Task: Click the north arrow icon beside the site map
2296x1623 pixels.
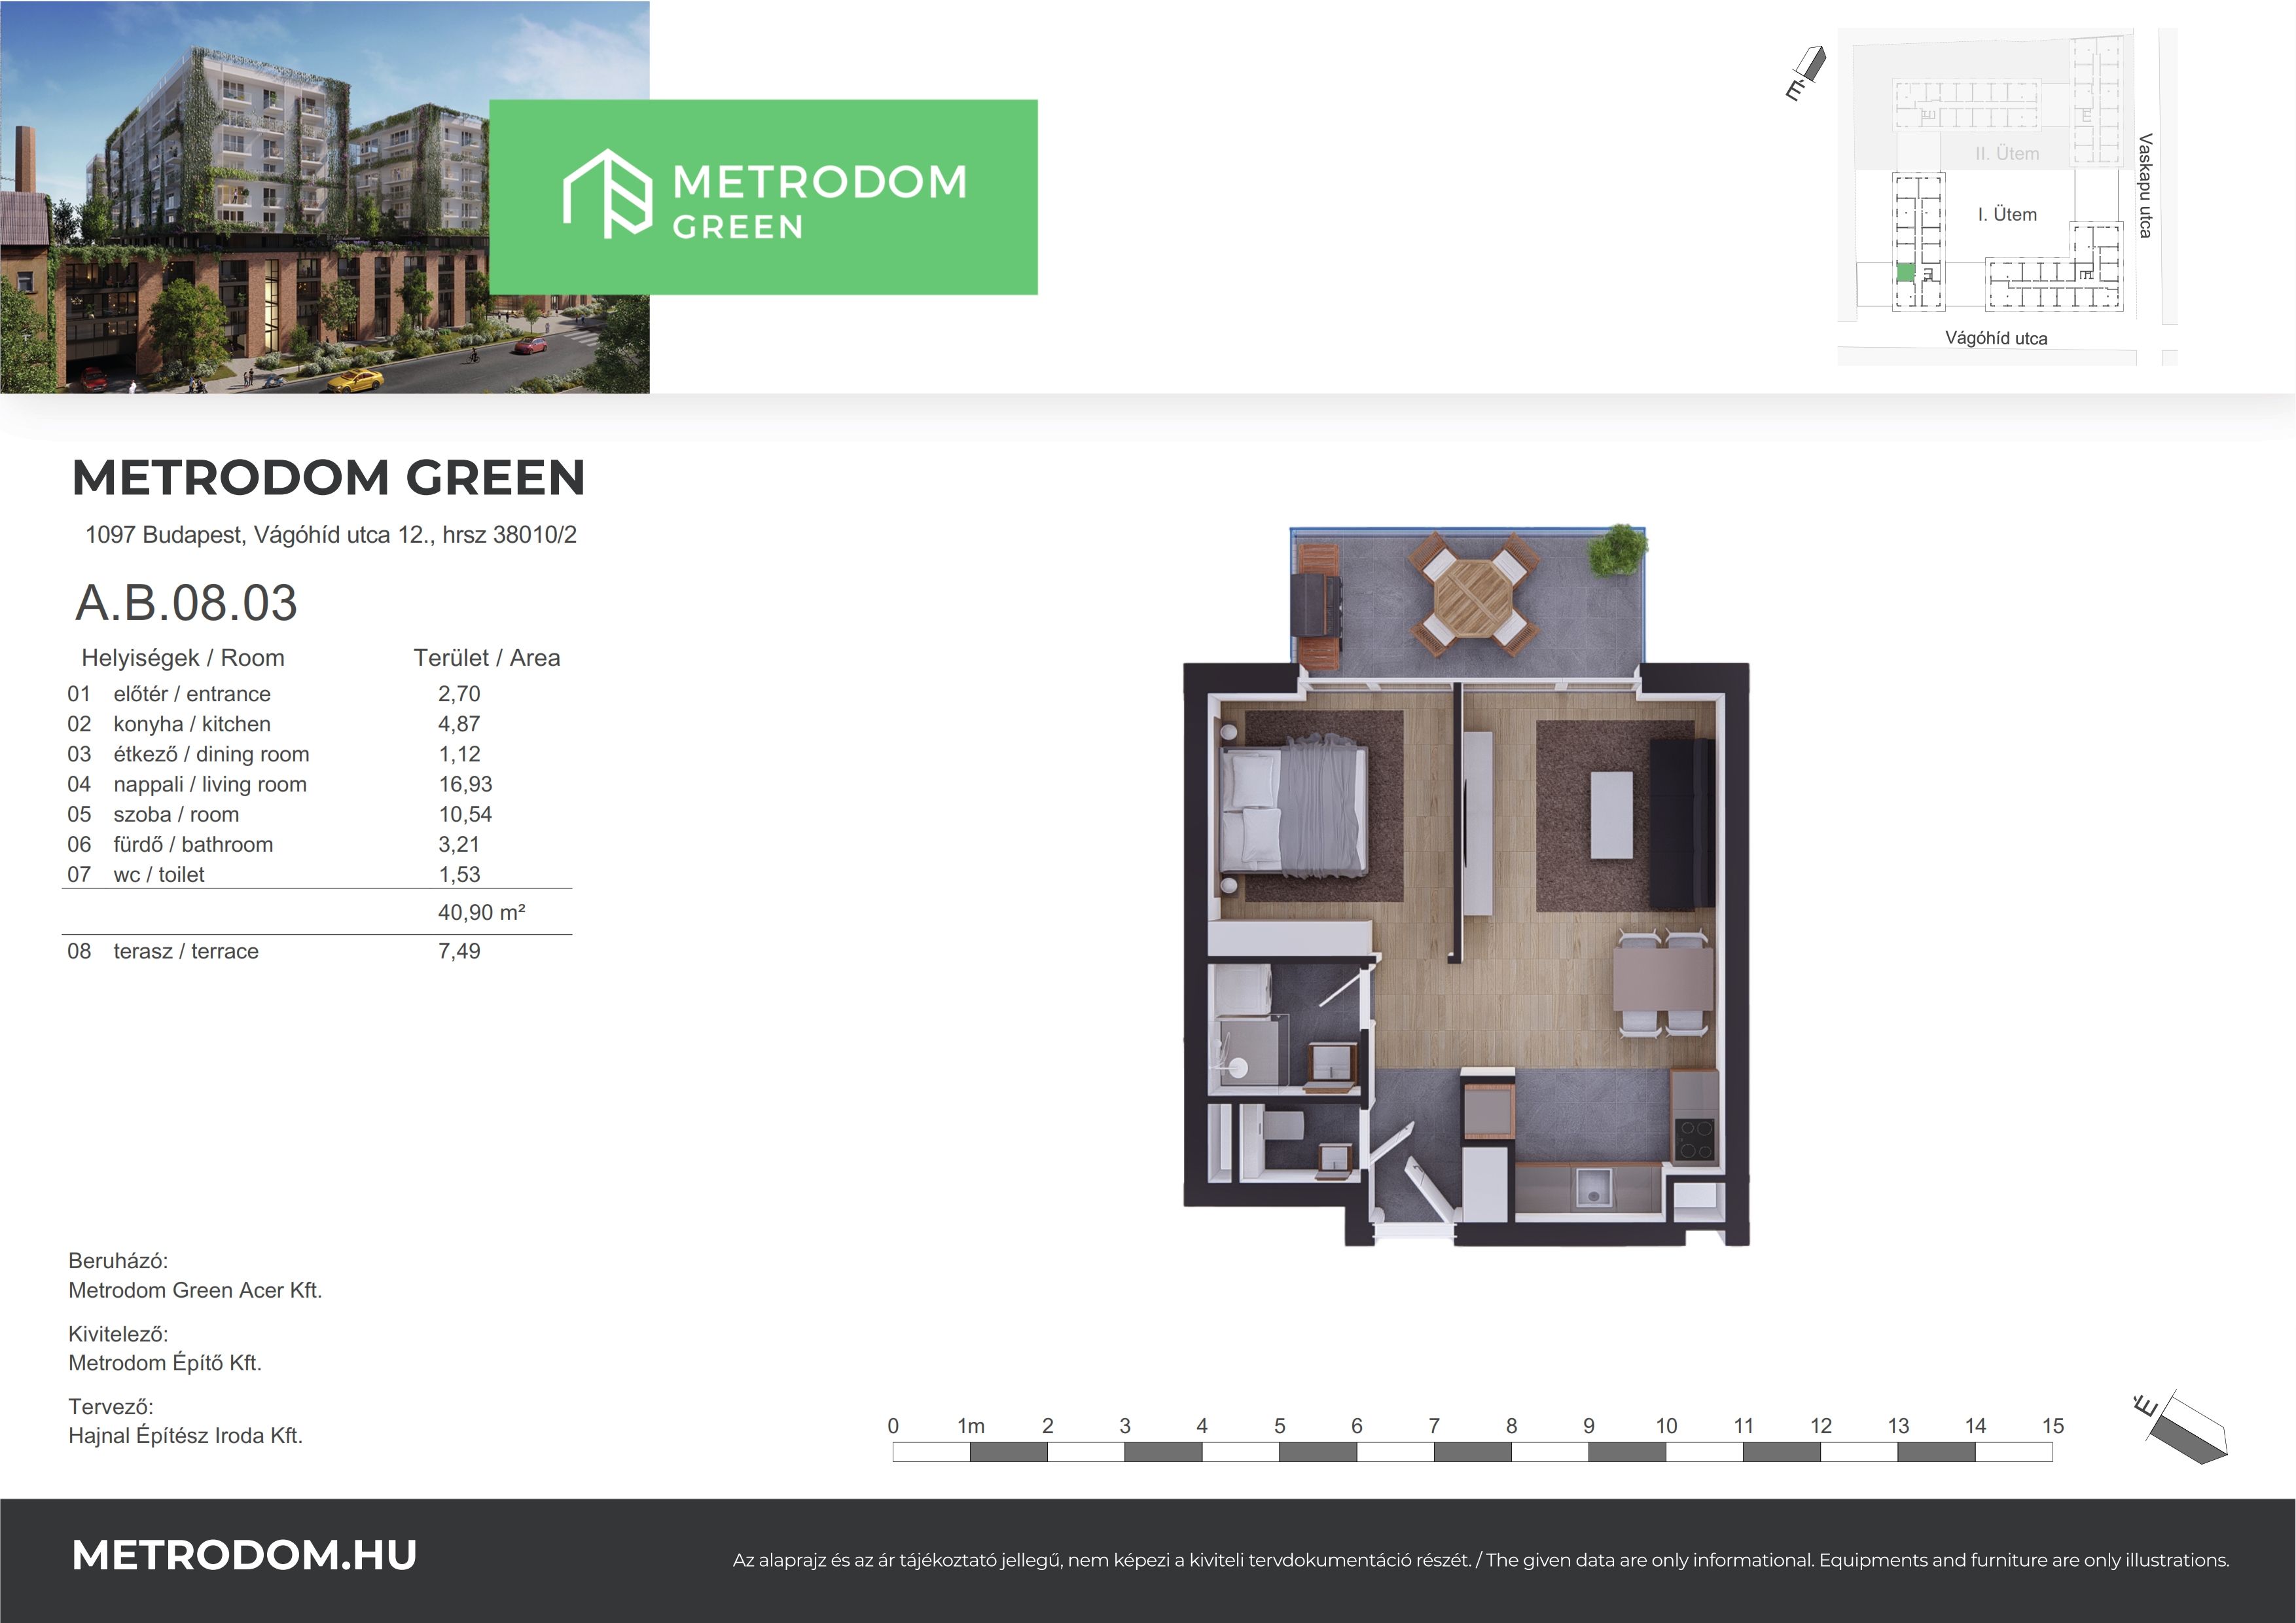Action: [1806, 73]
